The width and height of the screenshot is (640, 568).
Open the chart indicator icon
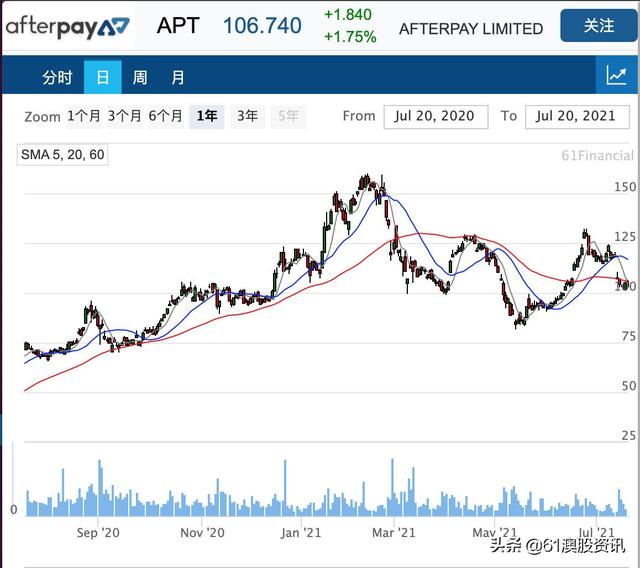click(617, 75)
